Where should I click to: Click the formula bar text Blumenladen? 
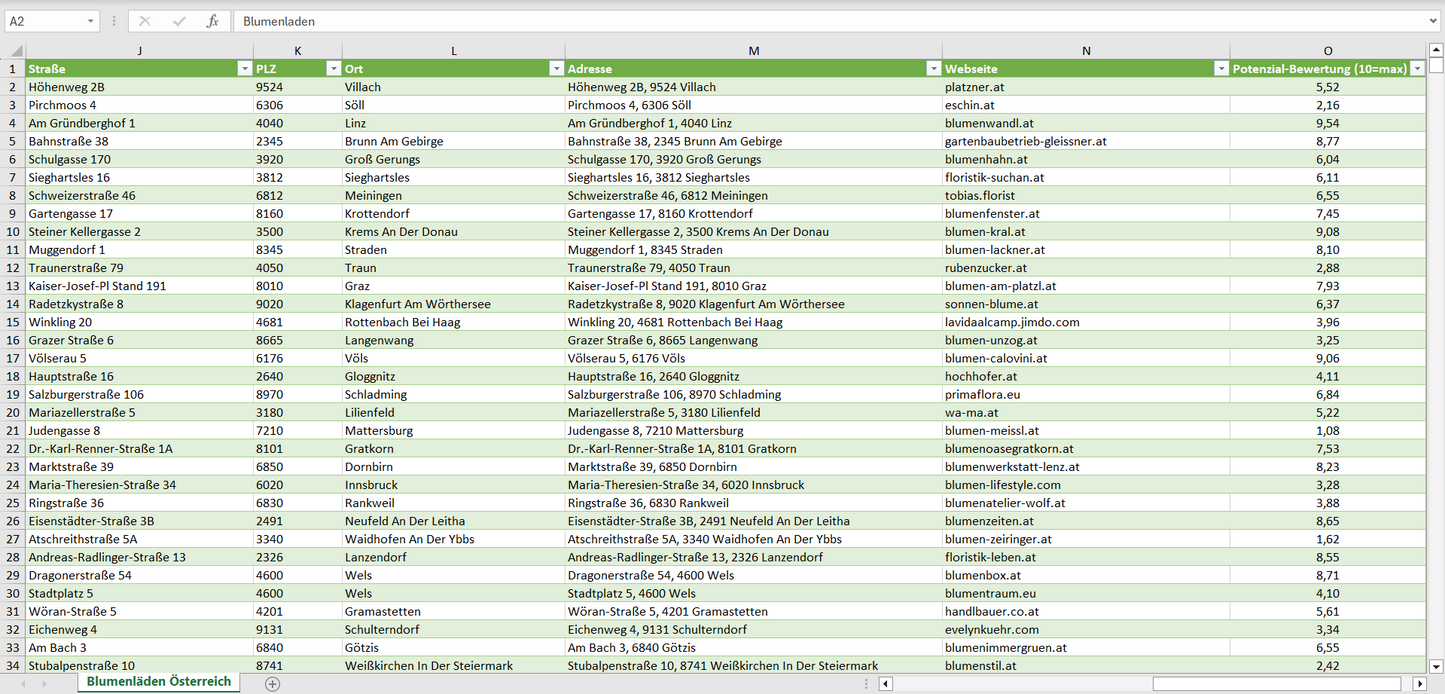(x=279, y=21)
